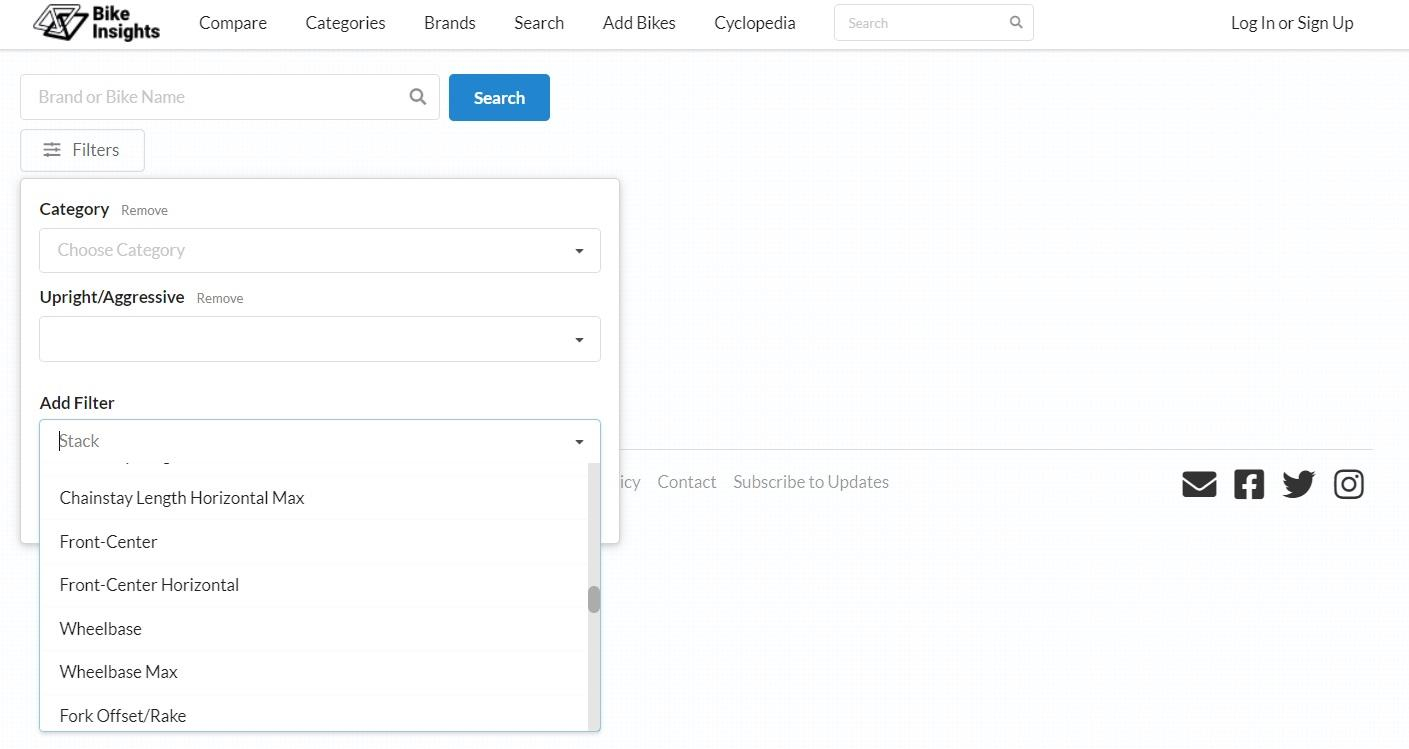
Task: Go to Brands in the navigation
Action: coord(450,23)
